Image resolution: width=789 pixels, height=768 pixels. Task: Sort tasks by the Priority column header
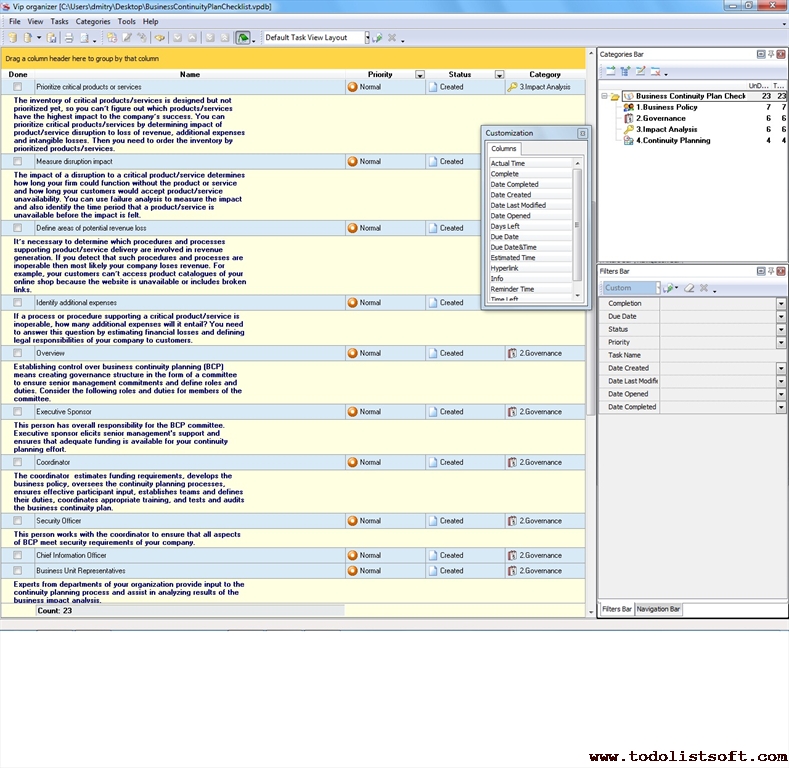pyautogui.click(x=380, y=74)
